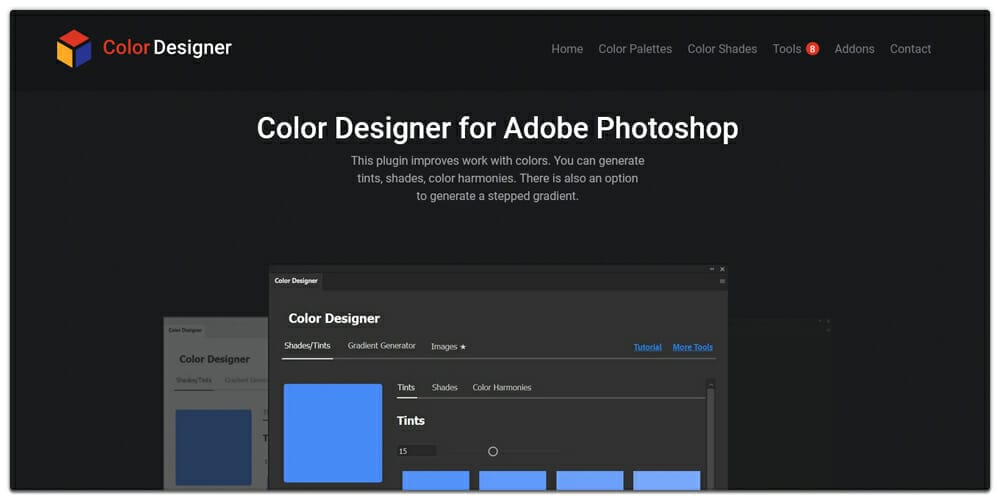Screen dimensions: 1000x500
Task: Click the tints amount slider handle
Action: click(492, 452)
